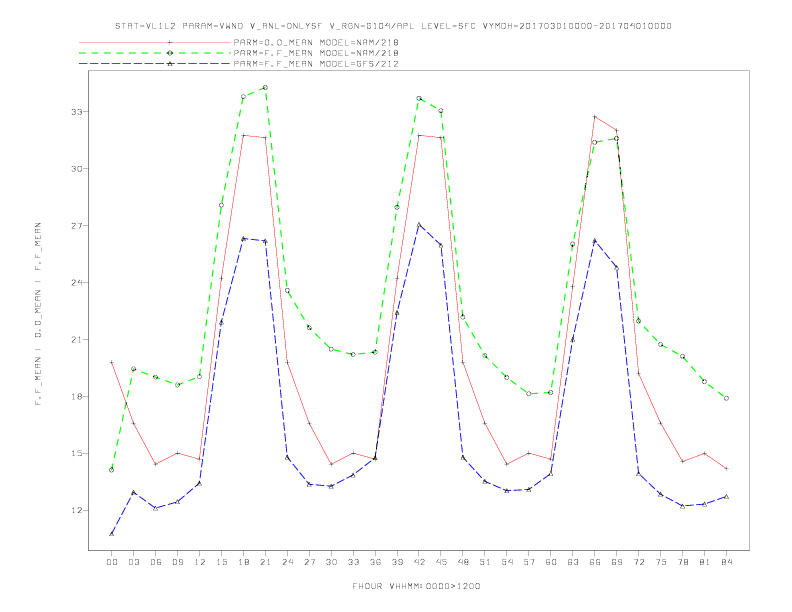
Task: Click the circle marker on green legend line
Action: pyautogui.click(x=170, y=53)
